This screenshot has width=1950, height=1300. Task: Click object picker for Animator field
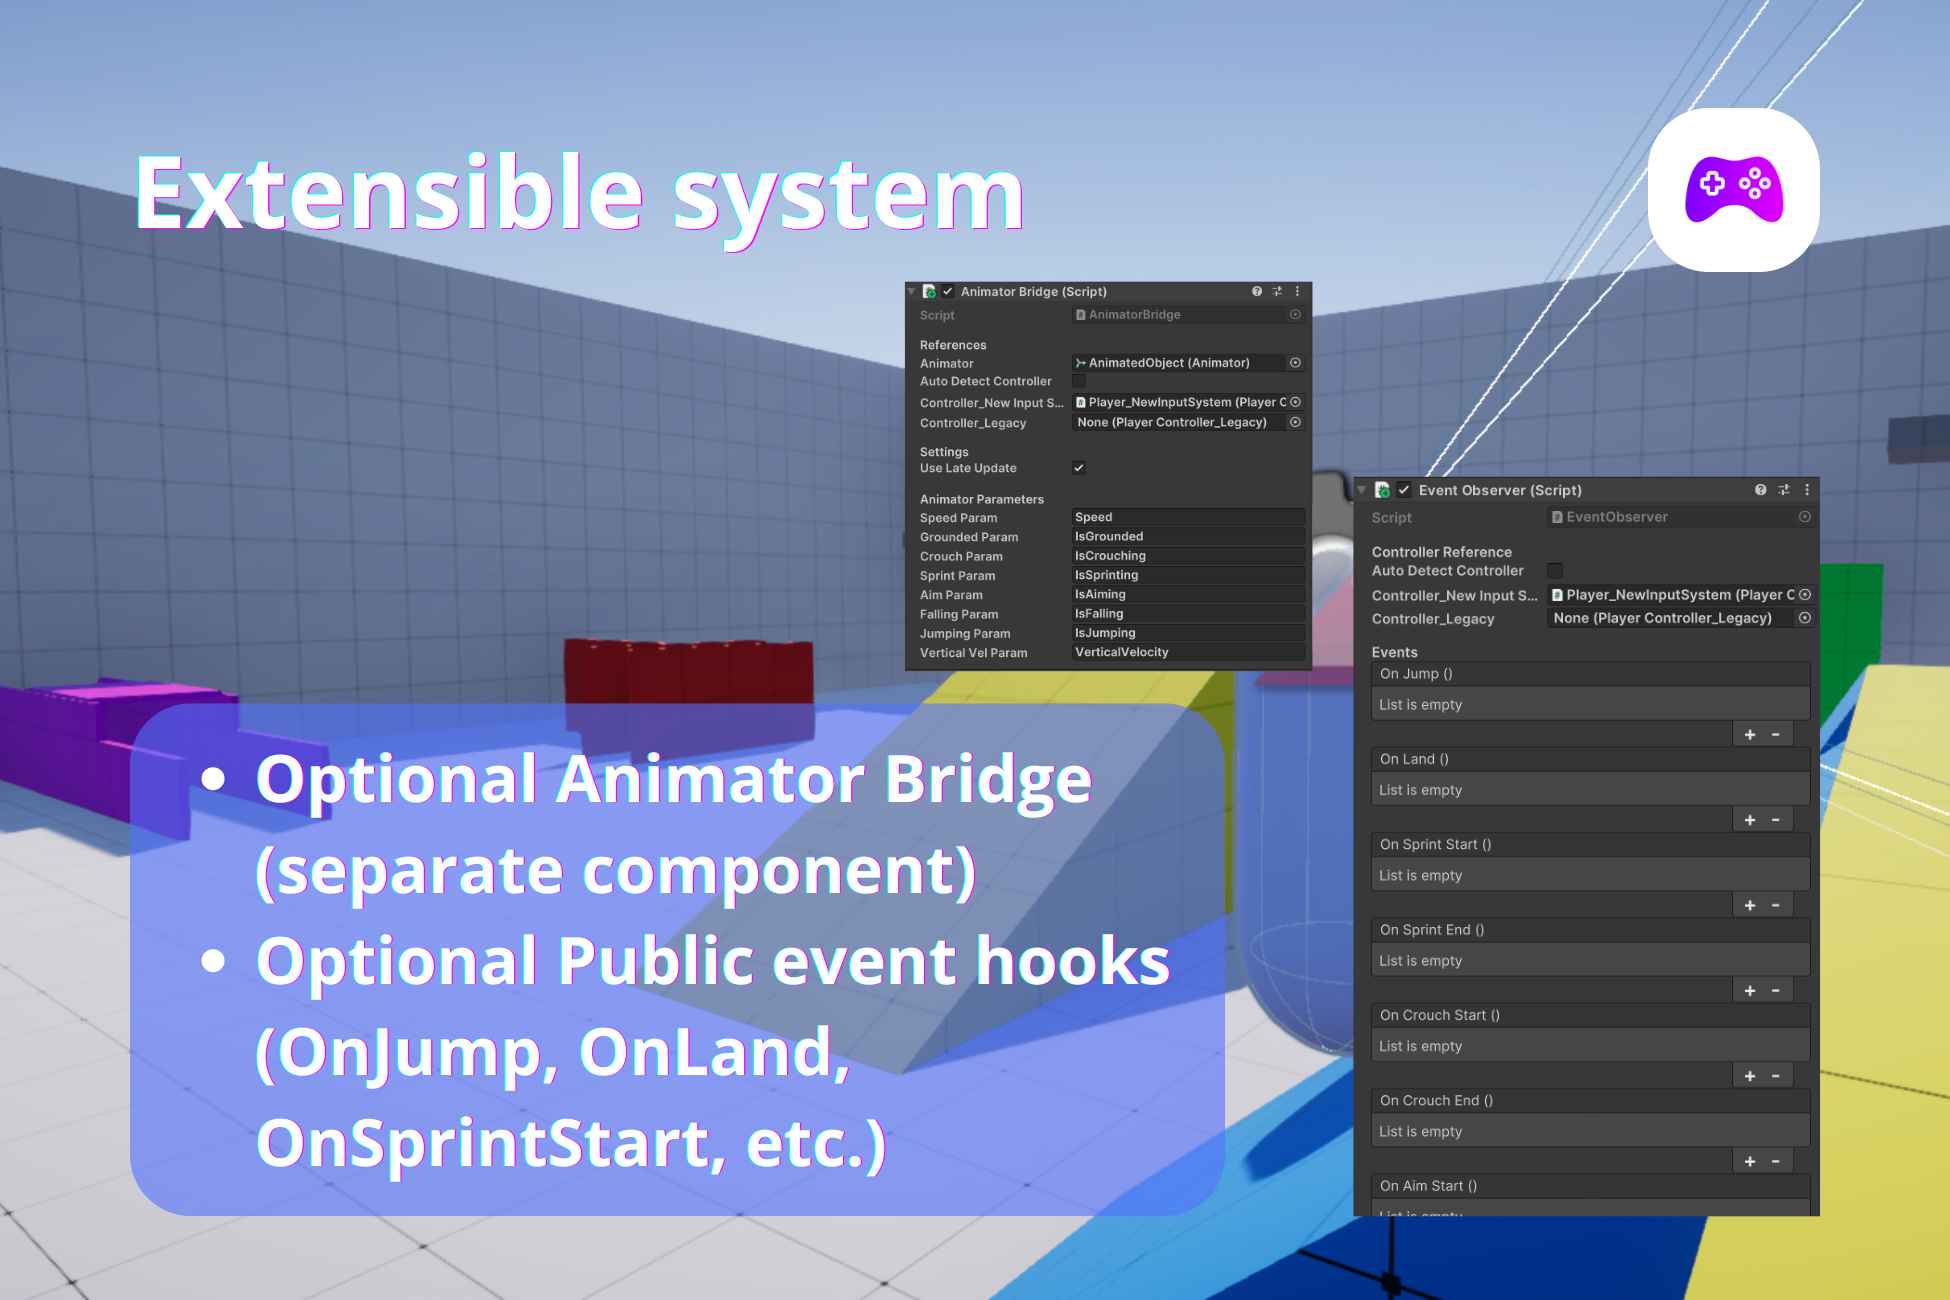tap(1295, 363)
